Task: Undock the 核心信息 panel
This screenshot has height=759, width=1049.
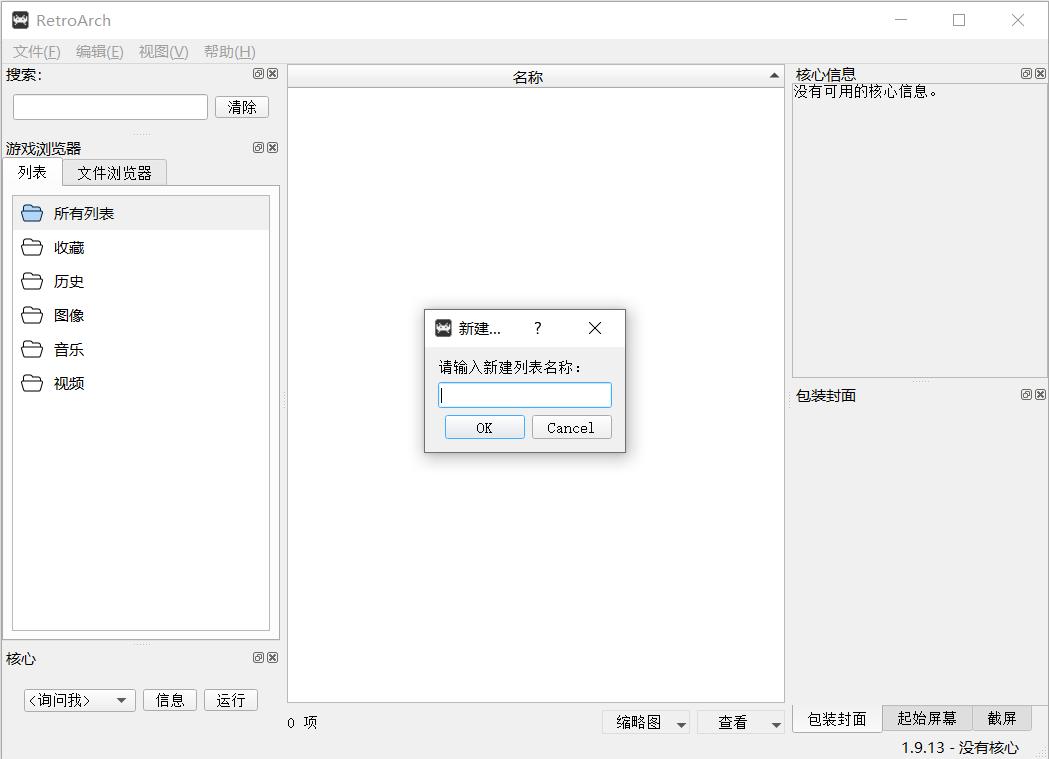Action: pos(1026,74)
